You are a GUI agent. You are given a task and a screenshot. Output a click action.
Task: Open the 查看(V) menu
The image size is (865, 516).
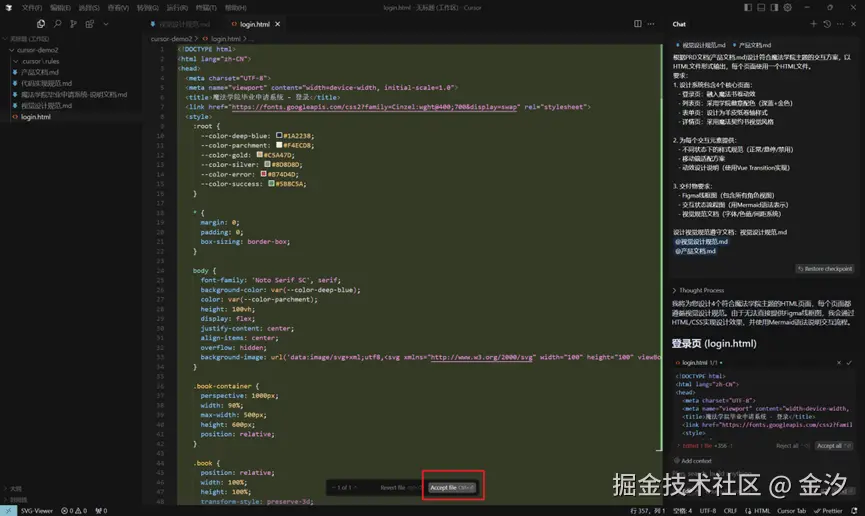118,8
